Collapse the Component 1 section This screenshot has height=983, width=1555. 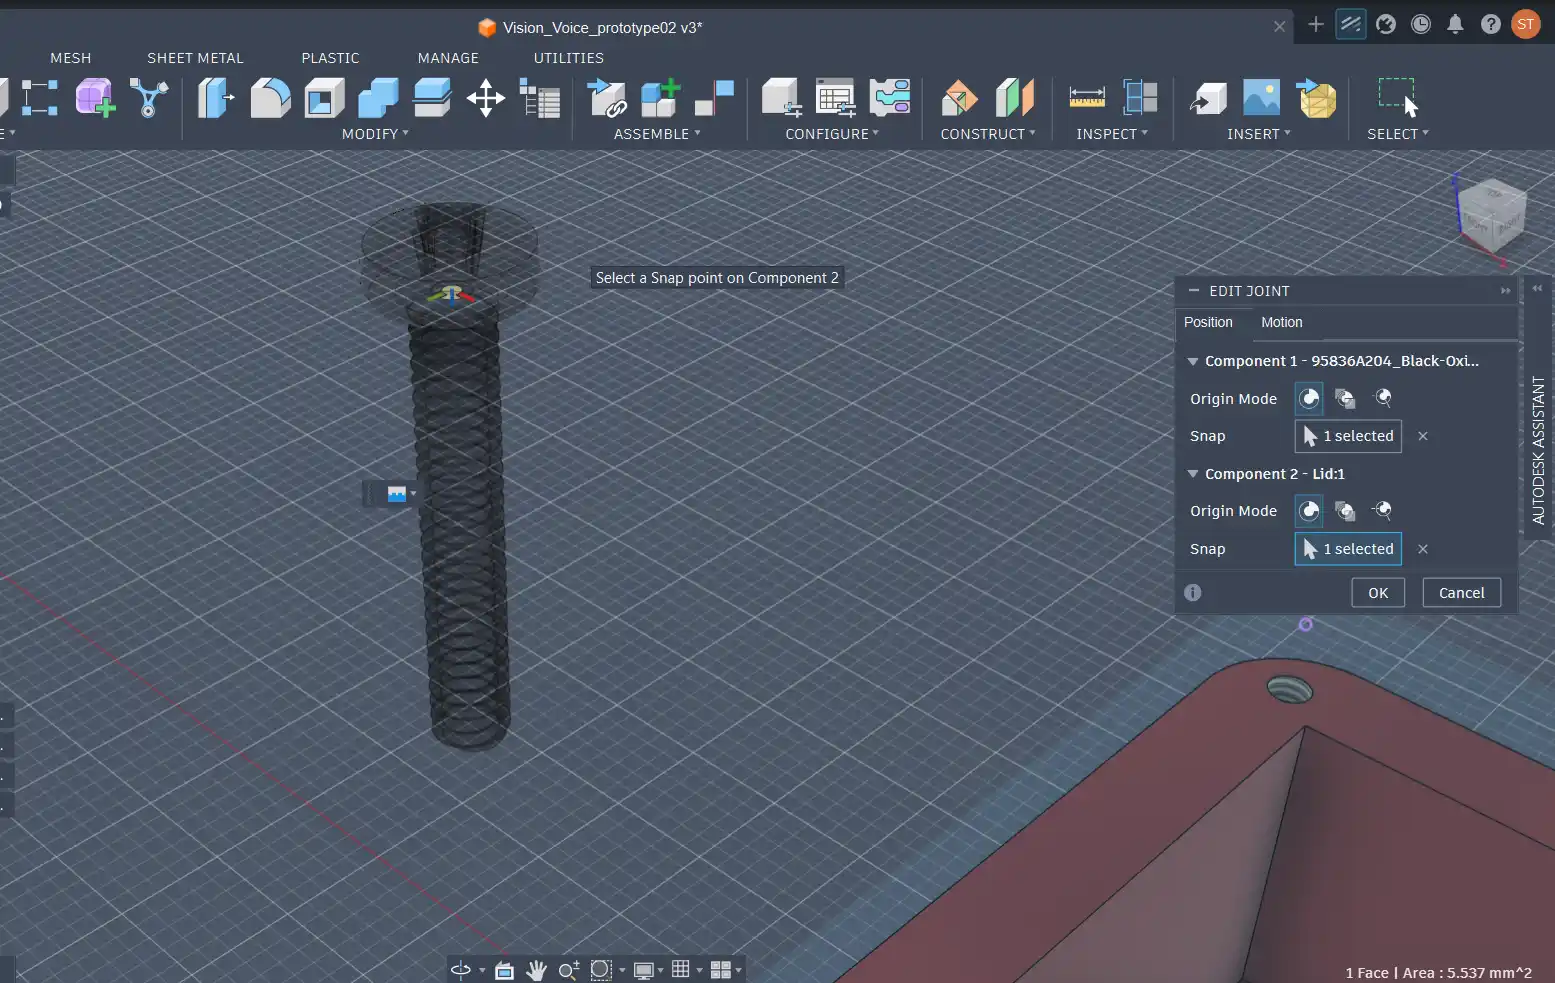click(1193, 361)
